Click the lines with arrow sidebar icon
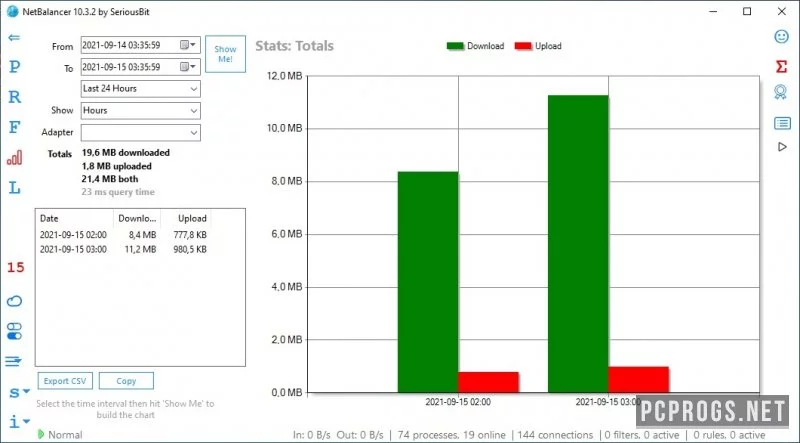Screen dimensions: 800x443 pyautogui.click(x=14, y=361)
